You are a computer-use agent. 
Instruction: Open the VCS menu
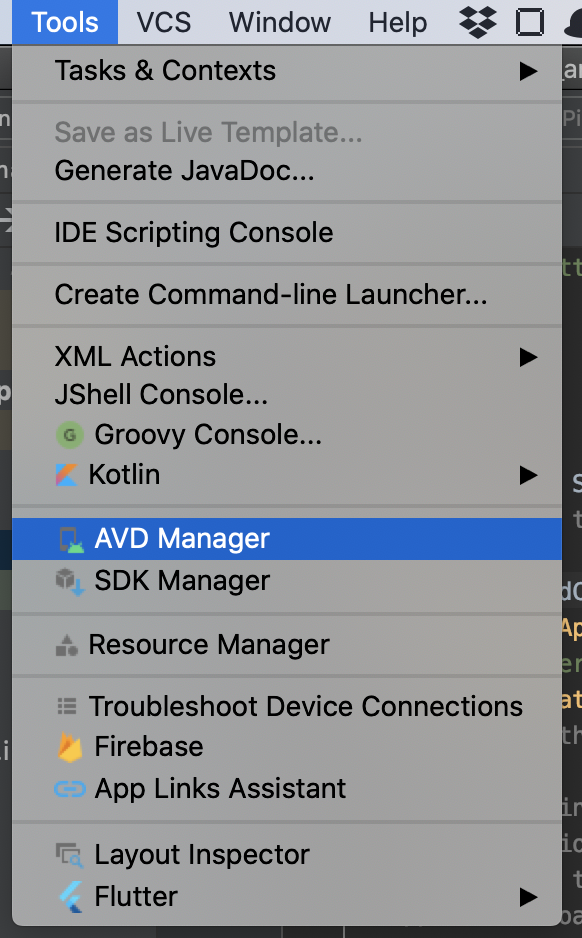[163, 22]
